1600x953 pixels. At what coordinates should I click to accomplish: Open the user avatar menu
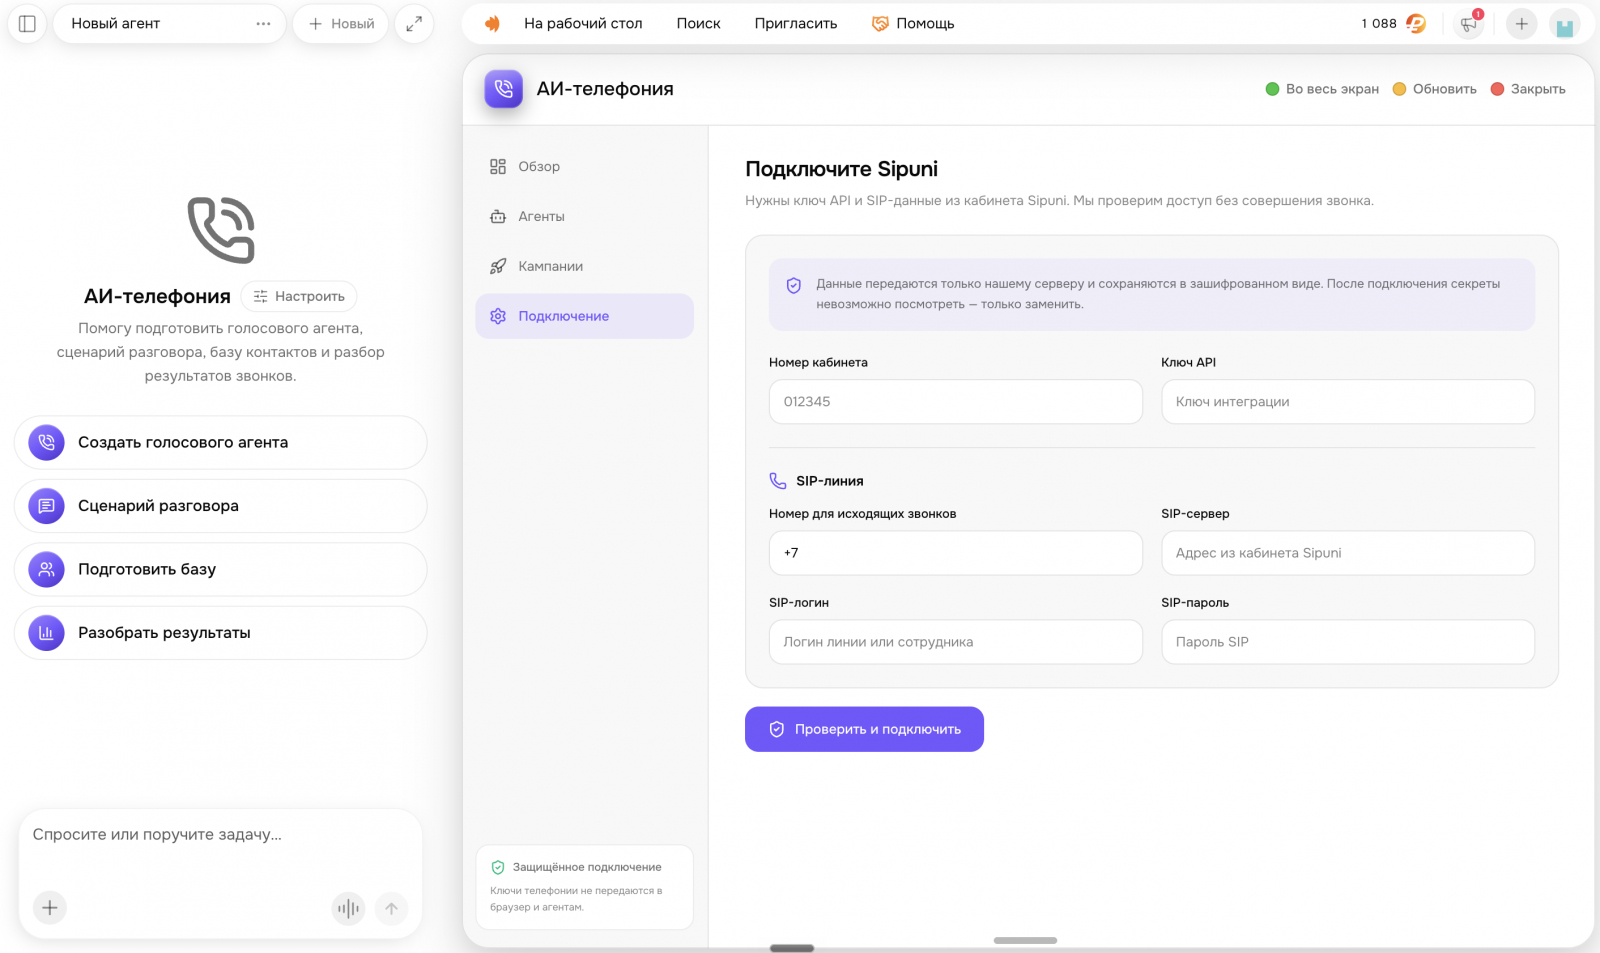click(x=1565, y=24)
